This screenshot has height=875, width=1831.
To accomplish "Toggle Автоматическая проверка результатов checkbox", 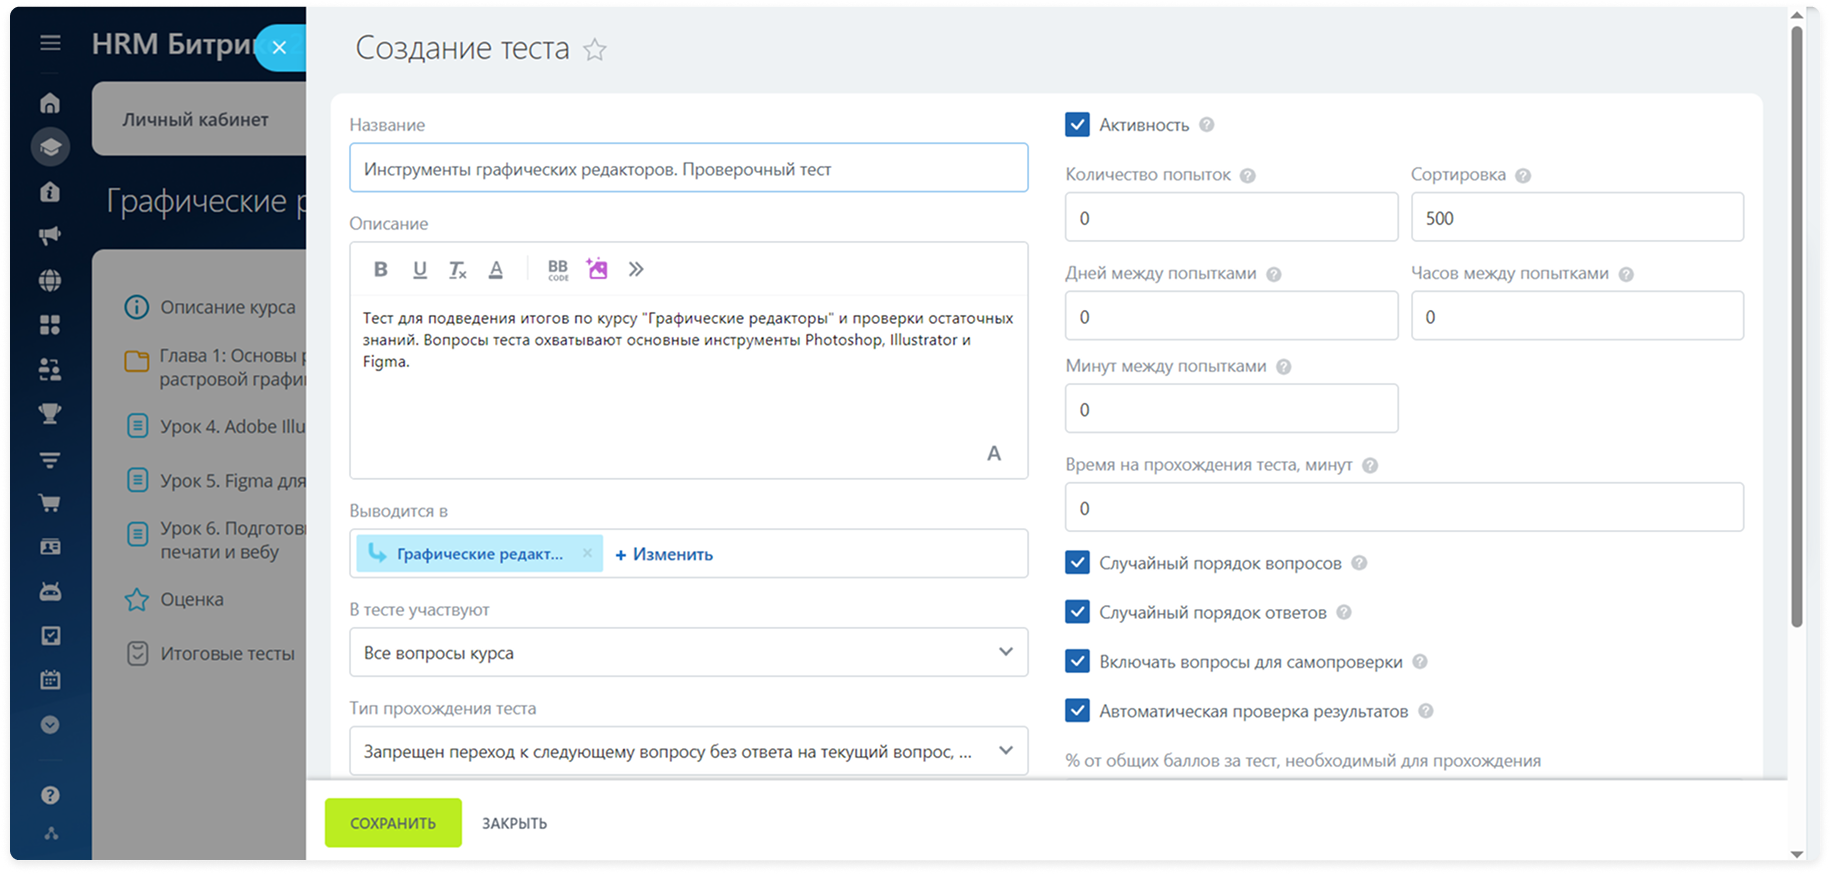I will pos(1077,711).
